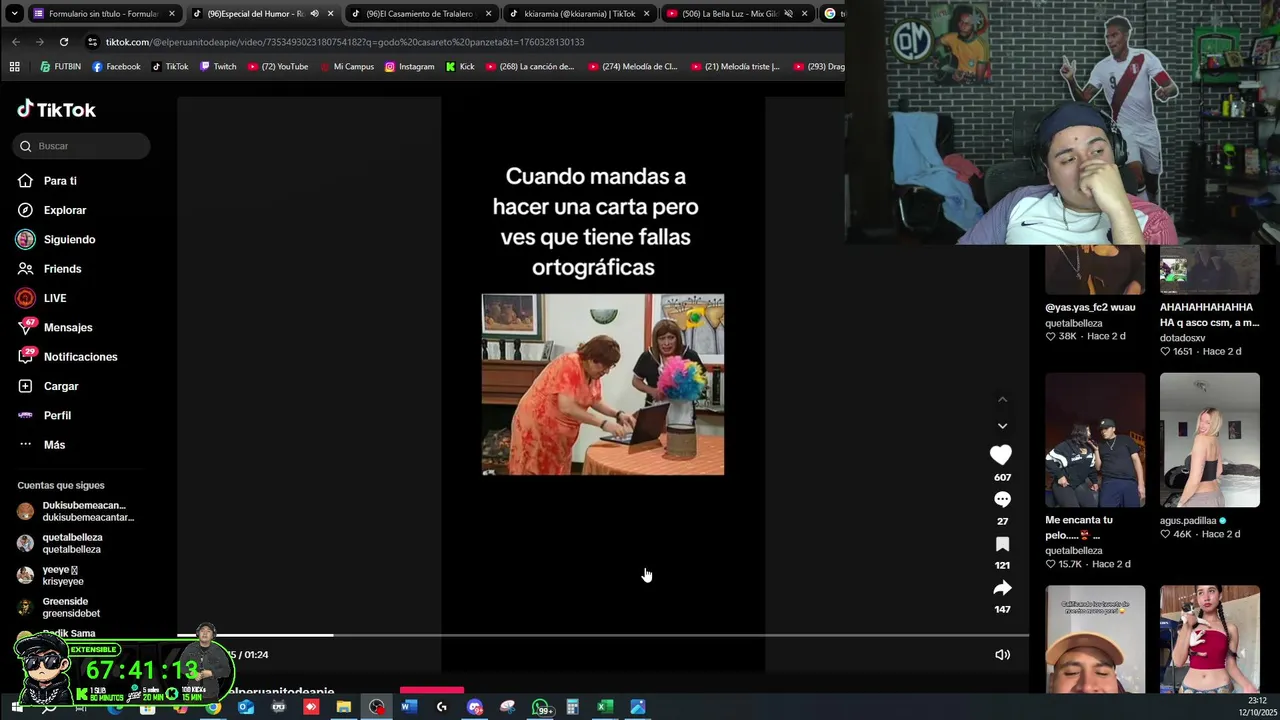Open the browser apps grid icon
The image size is (1280, 720).
tap(14, 67)
